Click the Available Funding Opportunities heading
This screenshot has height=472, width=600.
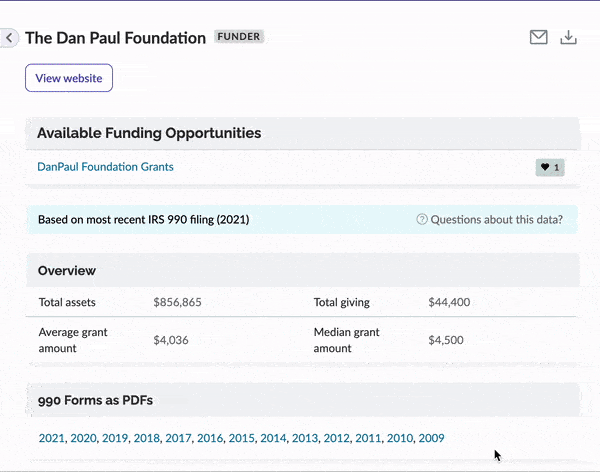(x=149, y=133)
